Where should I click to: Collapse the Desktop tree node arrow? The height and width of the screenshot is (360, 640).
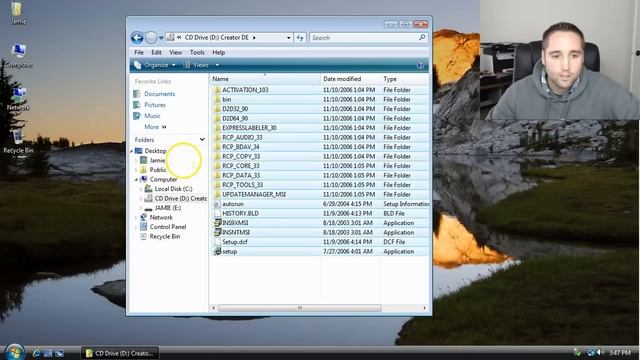[x=131, y=151]
